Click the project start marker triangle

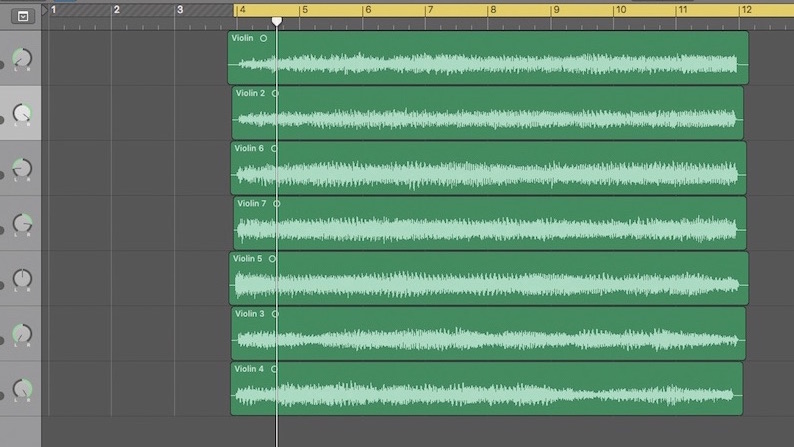pyautogui.click(x=45, y=10)
